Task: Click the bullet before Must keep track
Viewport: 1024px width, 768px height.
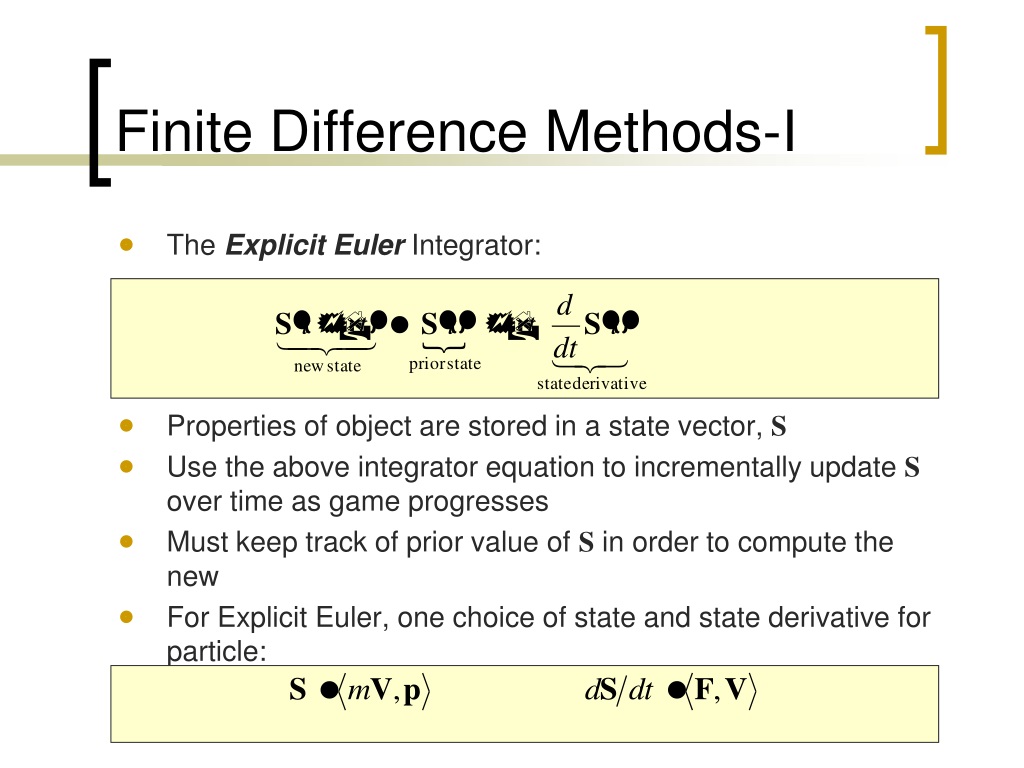Action: 127,542
